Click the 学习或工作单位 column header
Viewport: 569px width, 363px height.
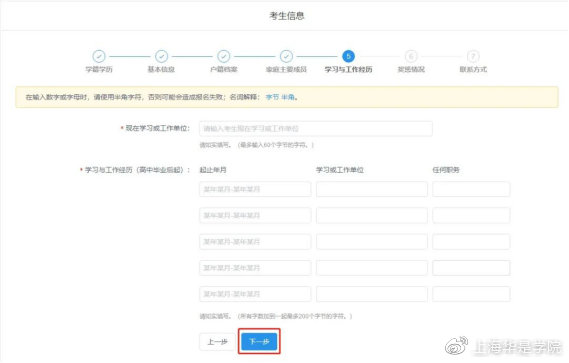click(x=340, y=170)
